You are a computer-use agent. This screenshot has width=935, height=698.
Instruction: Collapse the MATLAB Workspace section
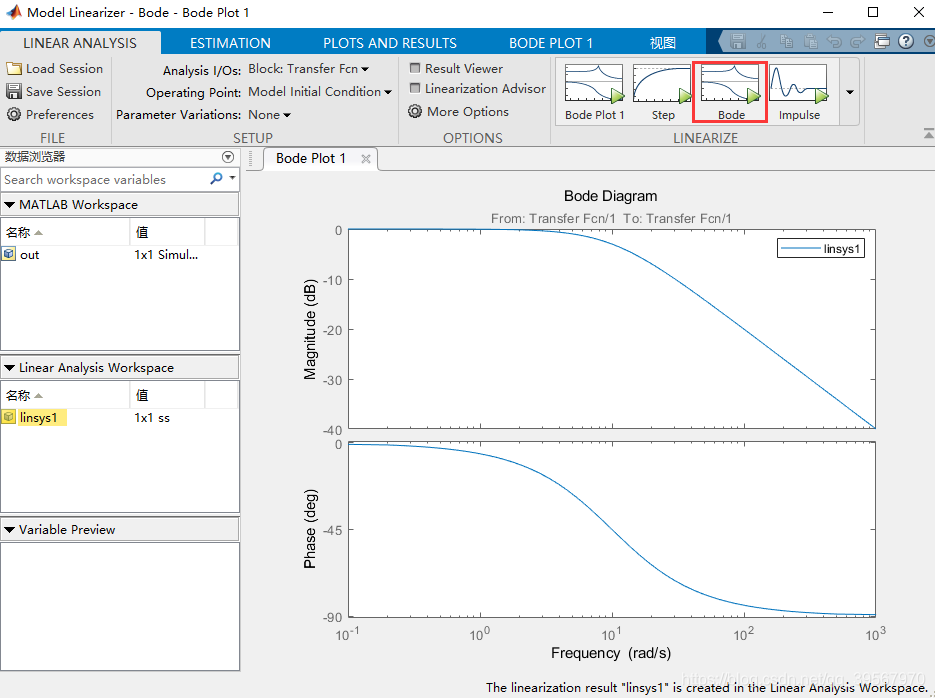coord(10,204)
